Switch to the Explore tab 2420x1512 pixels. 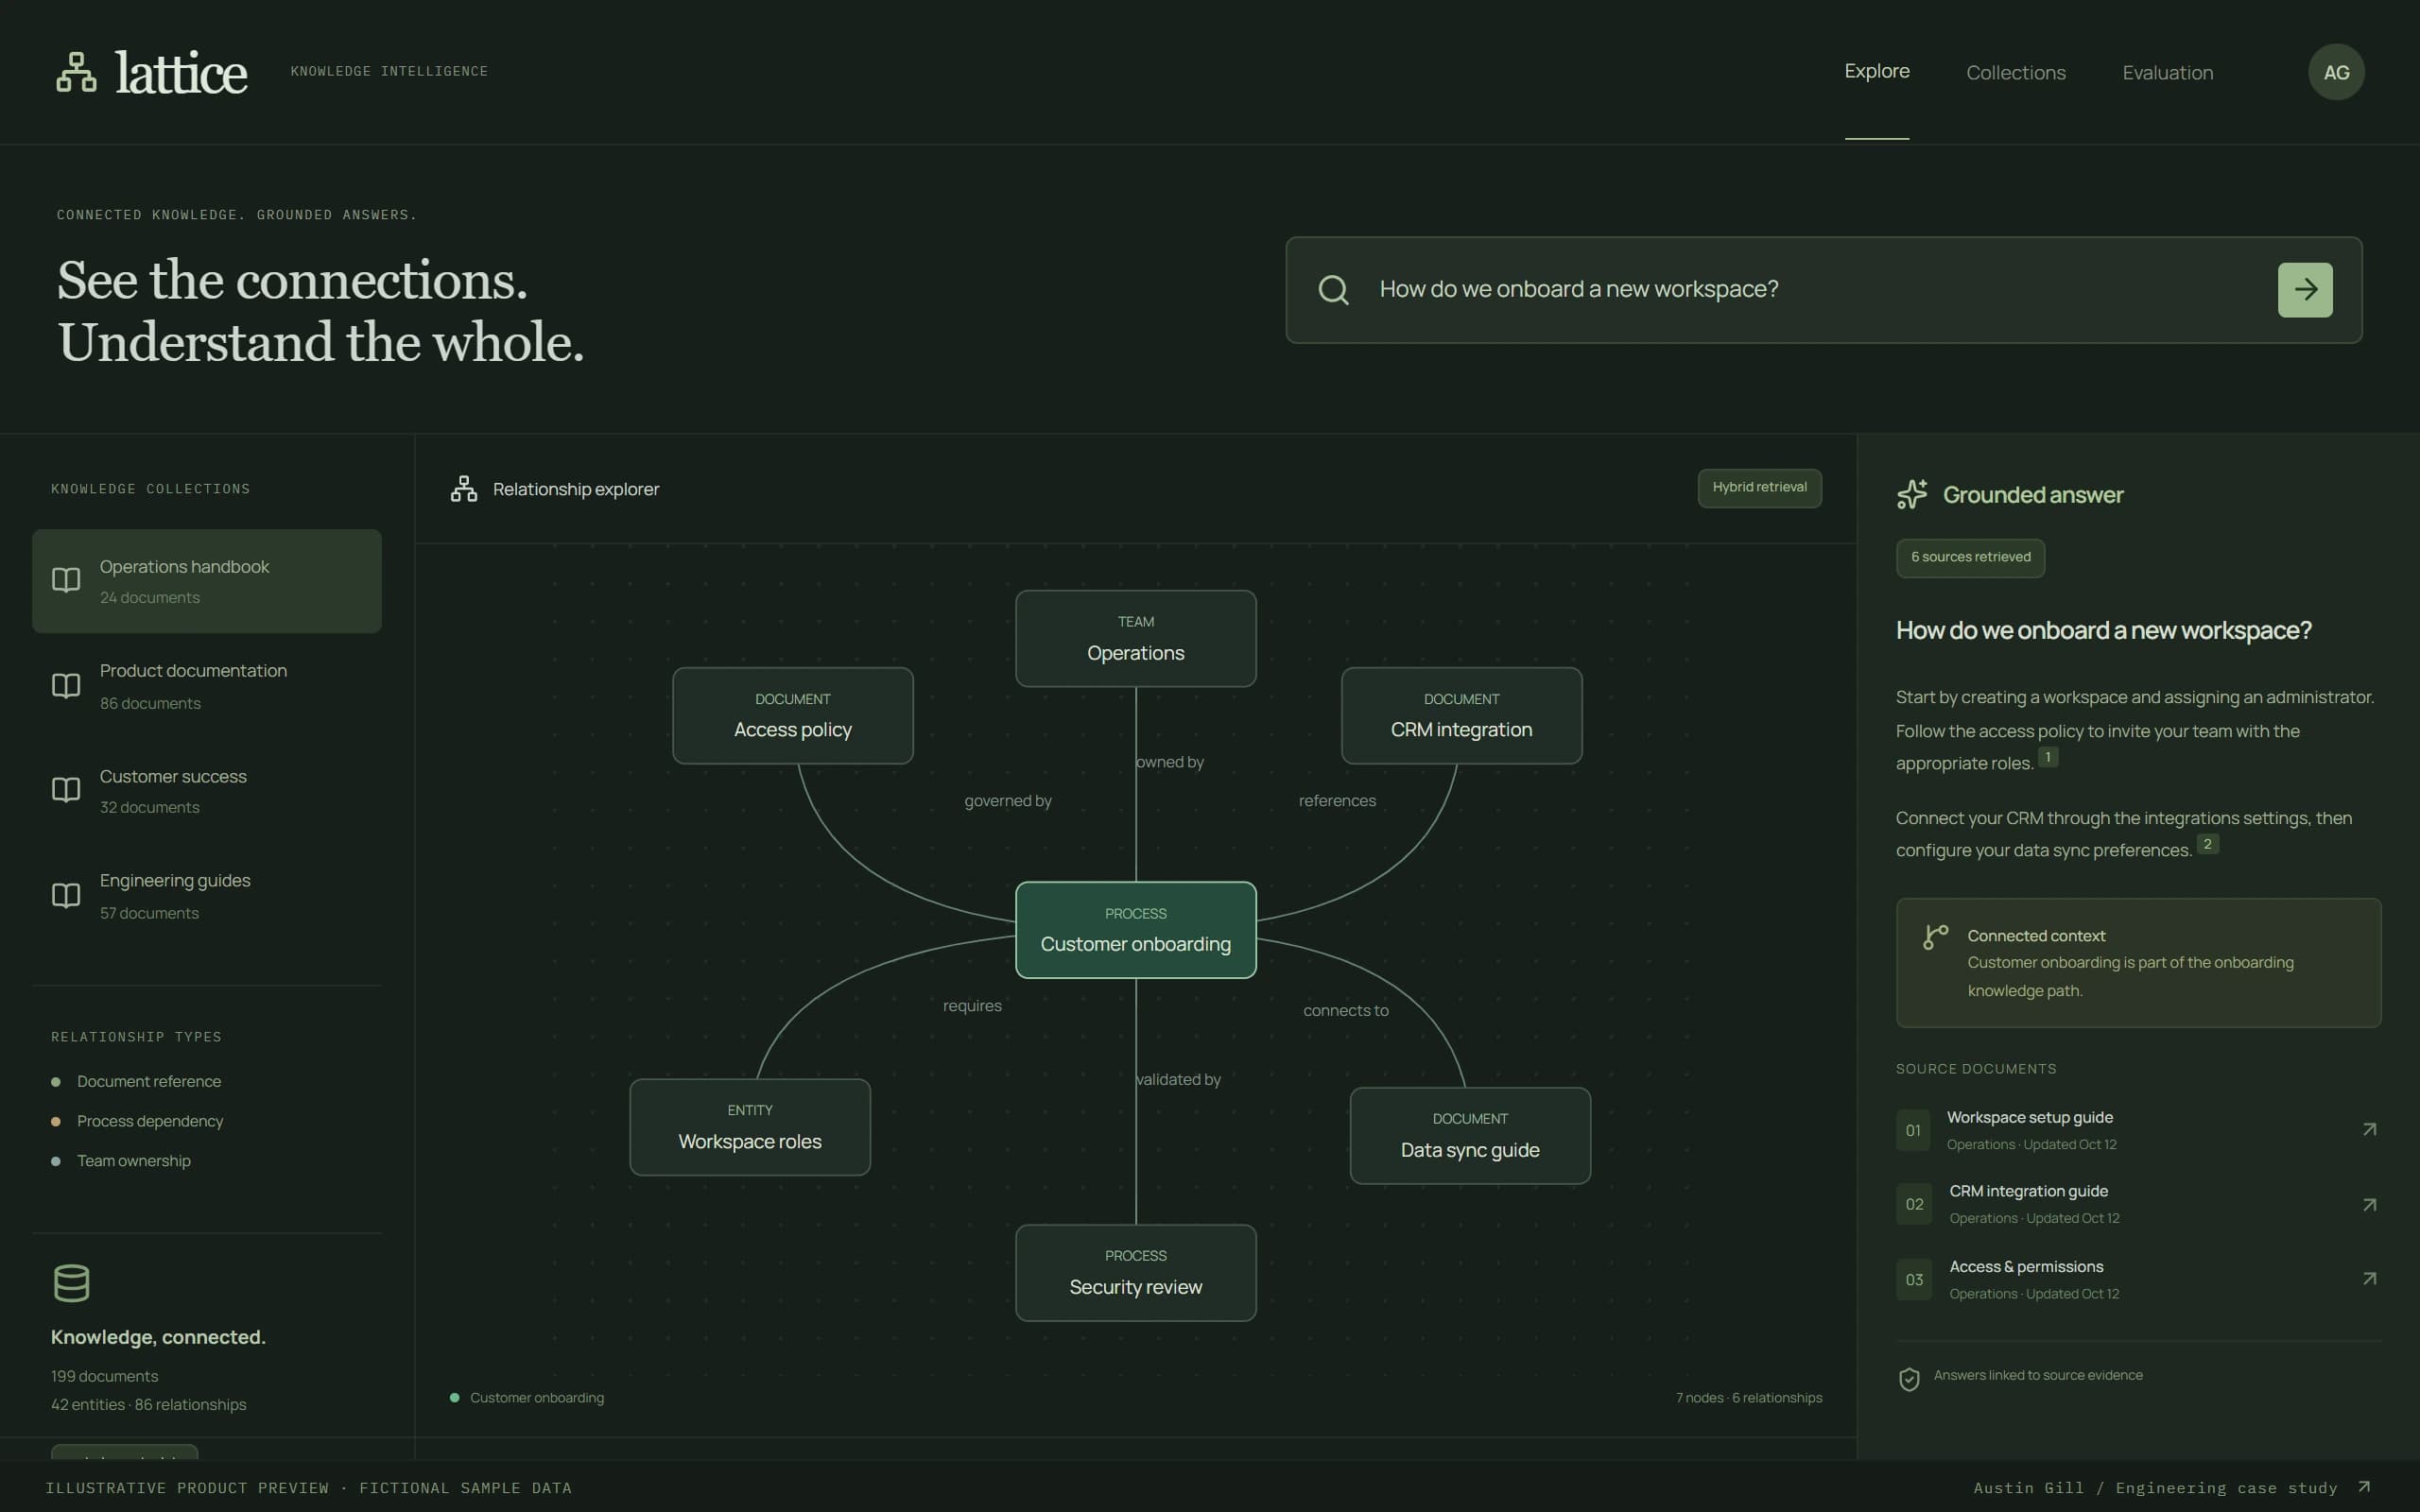coord(1877,71)
